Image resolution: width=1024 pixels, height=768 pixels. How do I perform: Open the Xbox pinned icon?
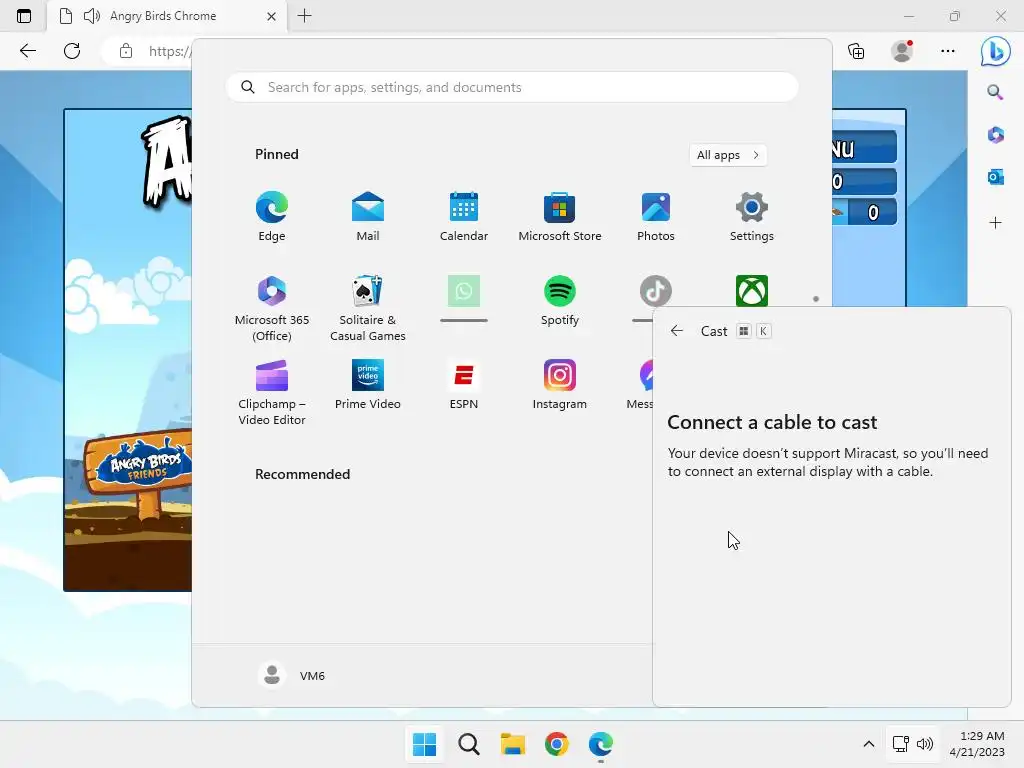click(x=752, y=291)
